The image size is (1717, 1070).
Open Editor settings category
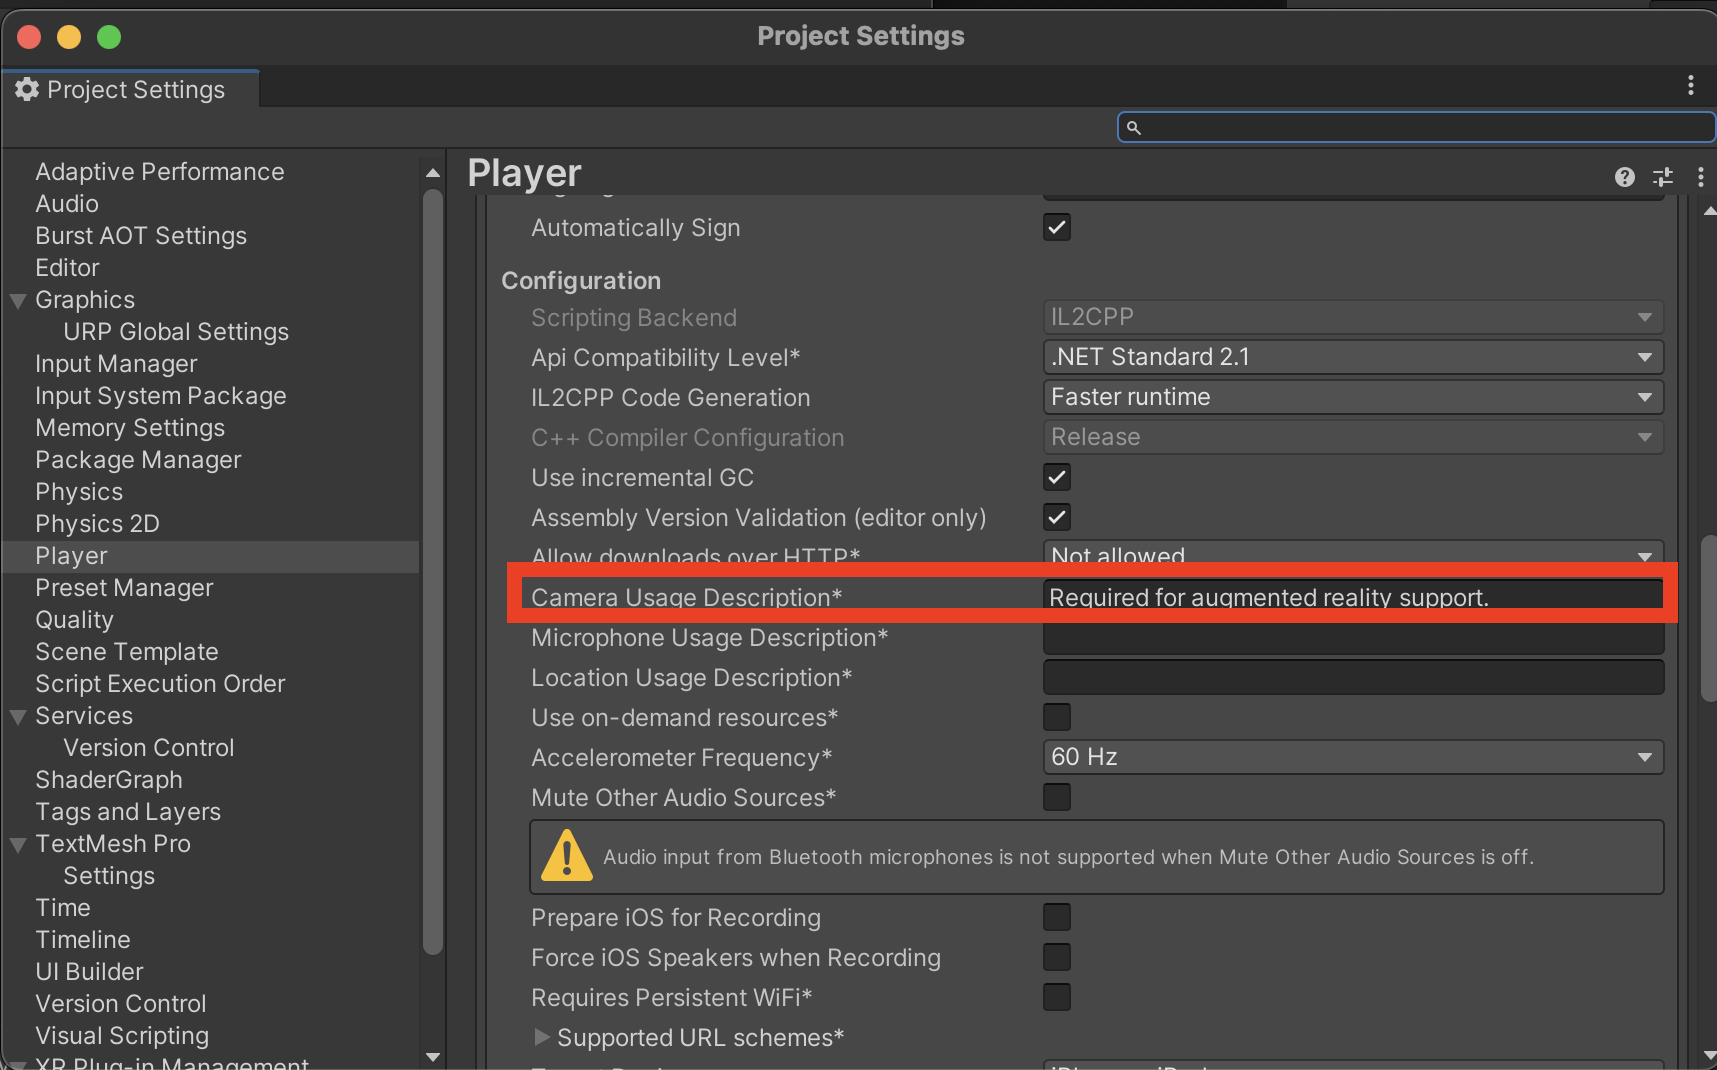[67, 268]
